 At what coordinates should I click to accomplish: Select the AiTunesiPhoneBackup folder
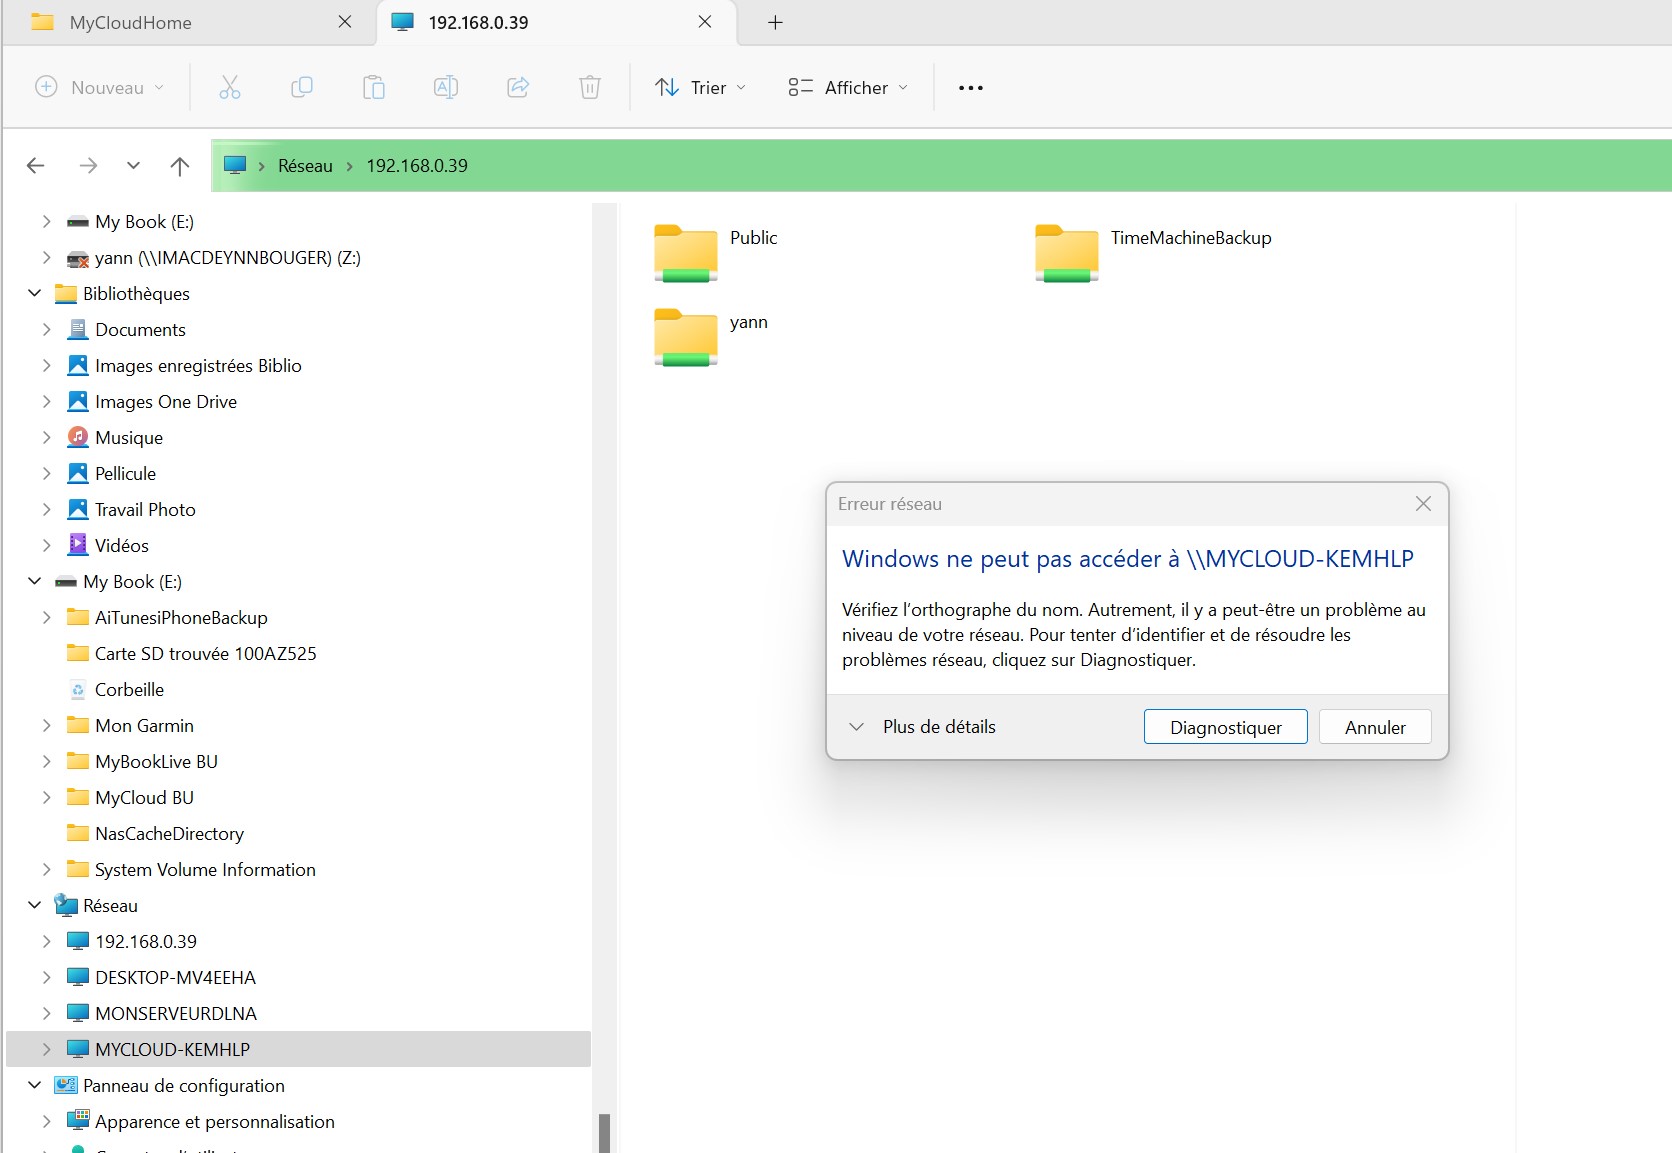[181, 617]
